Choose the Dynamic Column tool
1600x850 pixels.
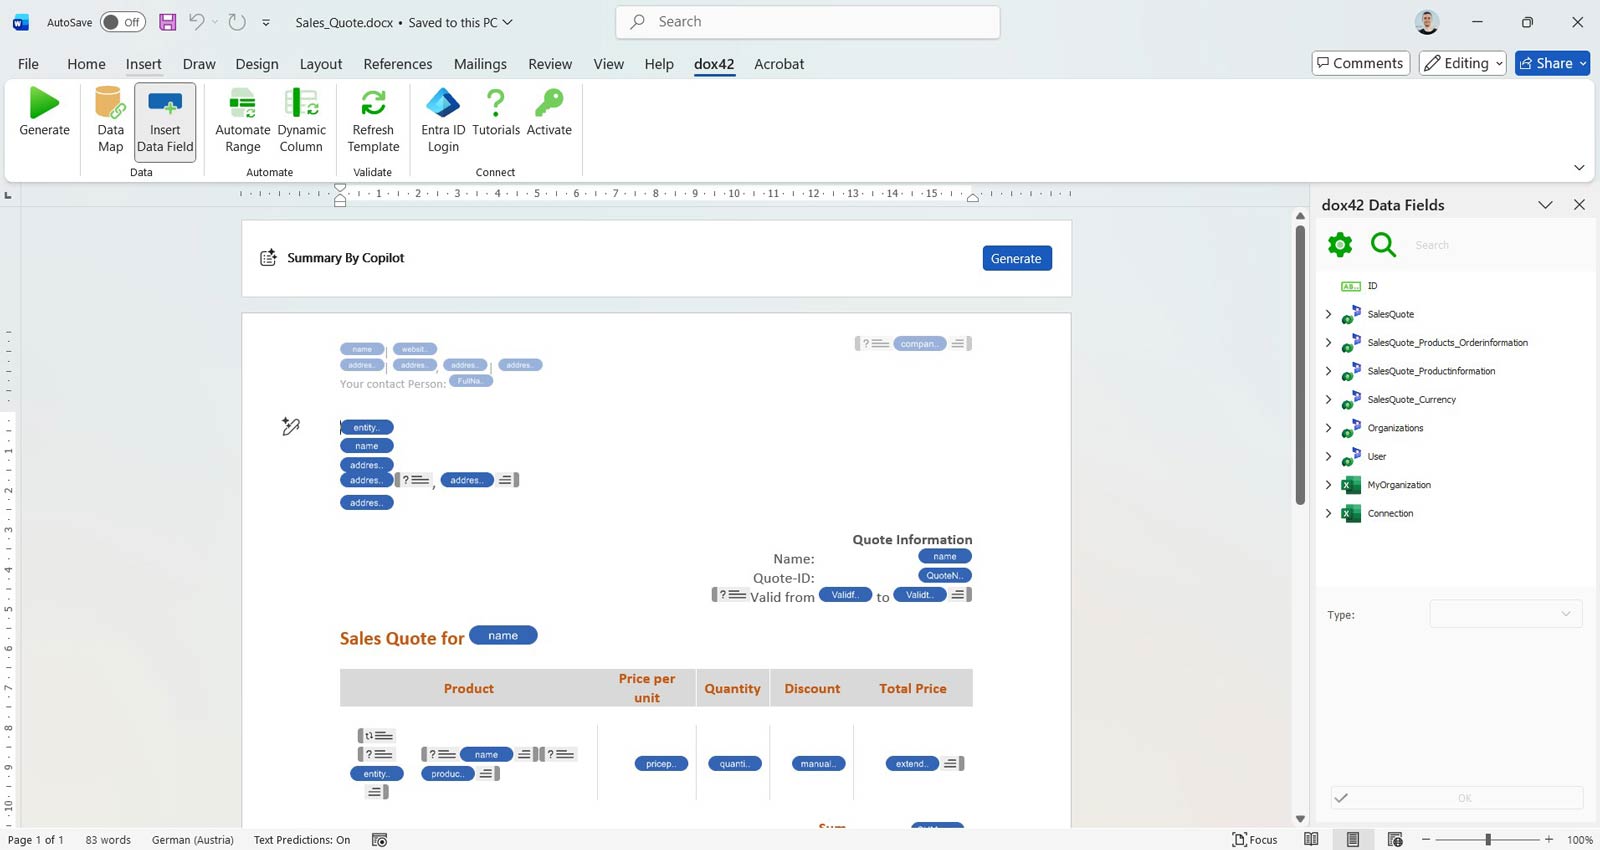[x=301, y=121]
